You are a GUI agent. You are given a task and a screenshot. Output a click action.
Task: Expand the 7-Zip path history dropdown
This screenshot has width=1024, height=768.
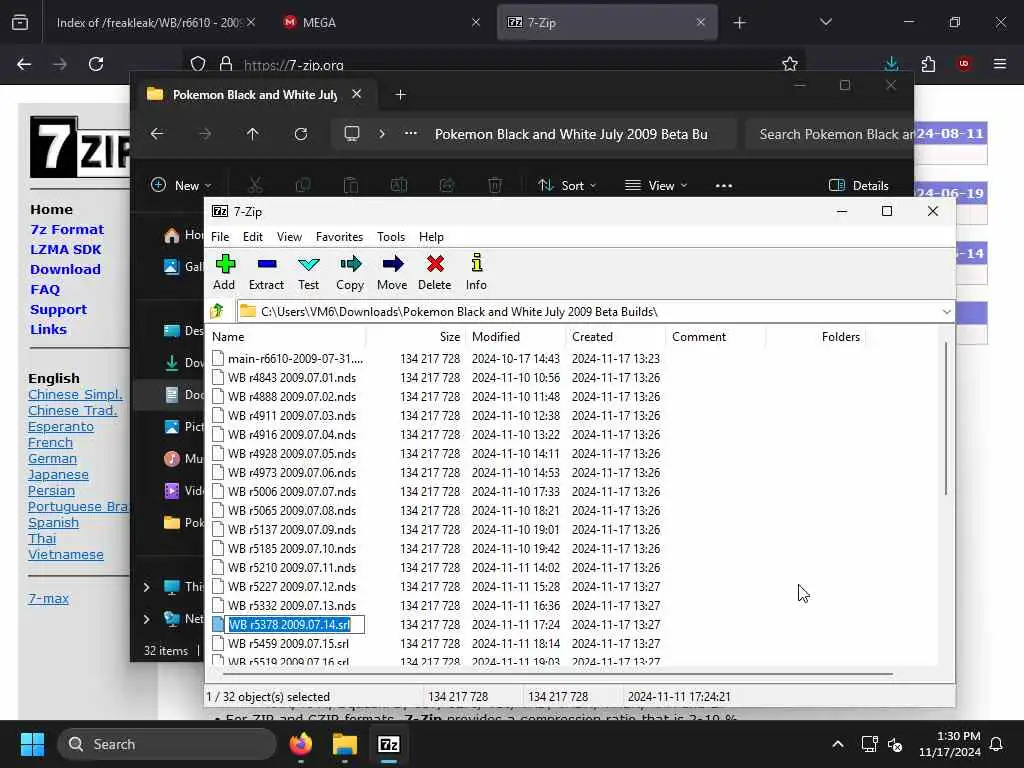click(946, 312)
